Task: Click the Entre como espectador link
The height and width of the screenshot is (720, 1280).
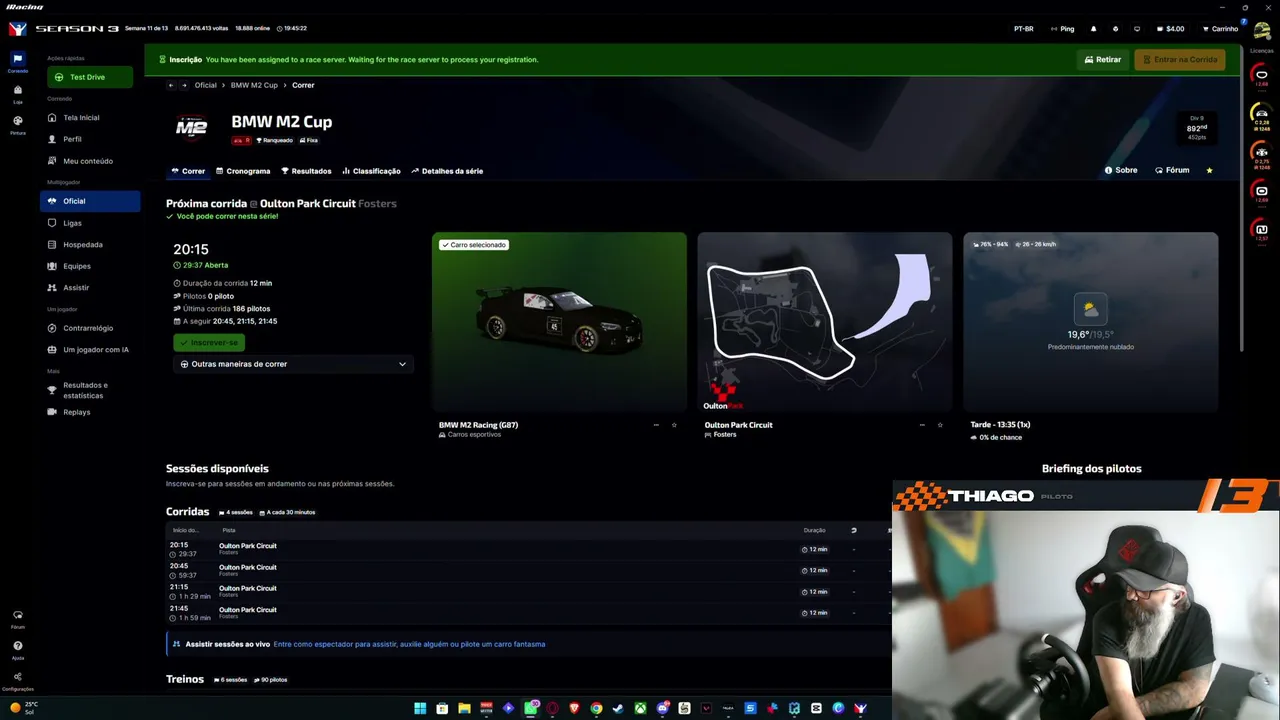Action: click(x=409, y=644)
